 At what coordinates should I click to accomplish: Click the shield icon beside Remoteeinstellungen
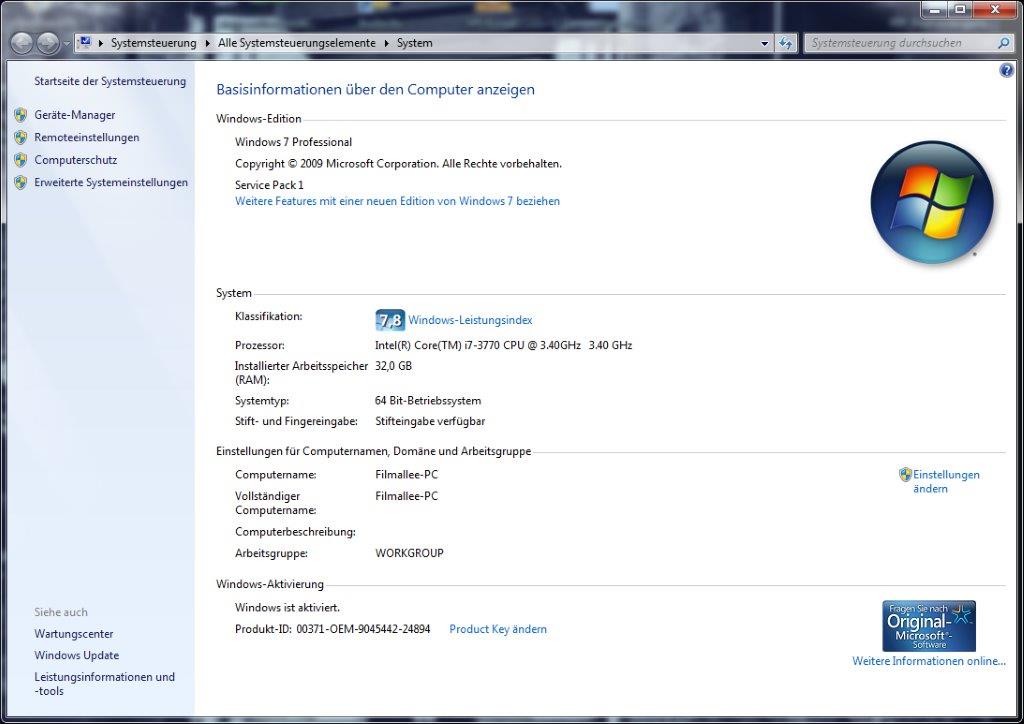pyautogui.click(x=21, y=138)
